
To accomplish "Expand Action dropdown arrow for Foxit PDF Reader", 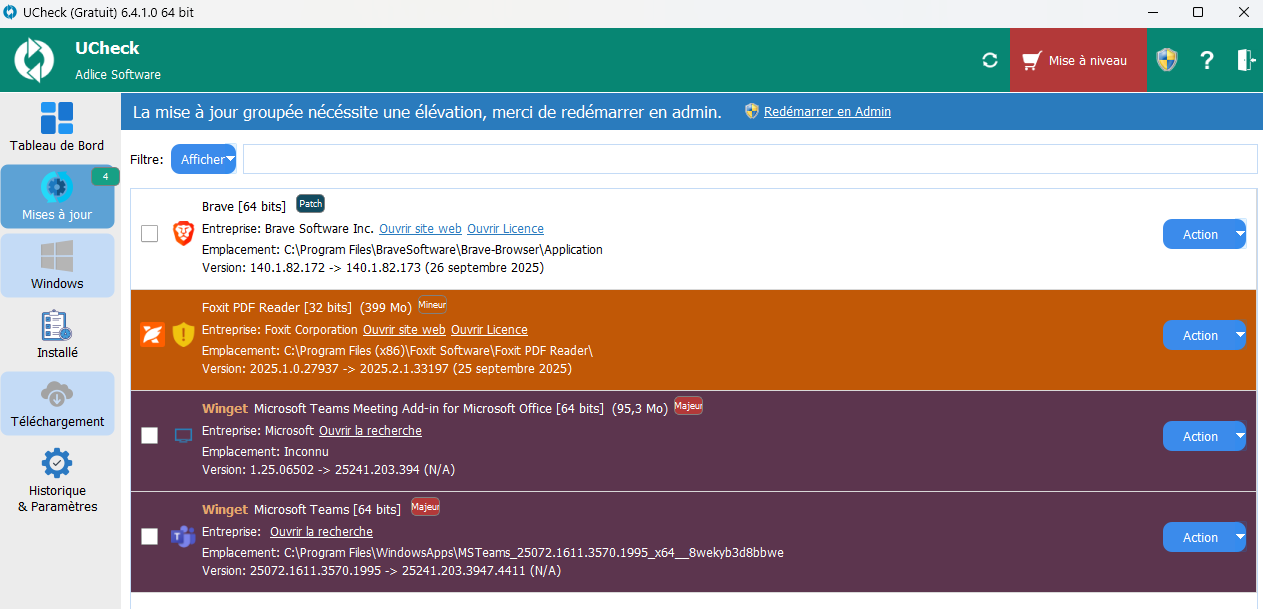I will (x=1240, y=335).
